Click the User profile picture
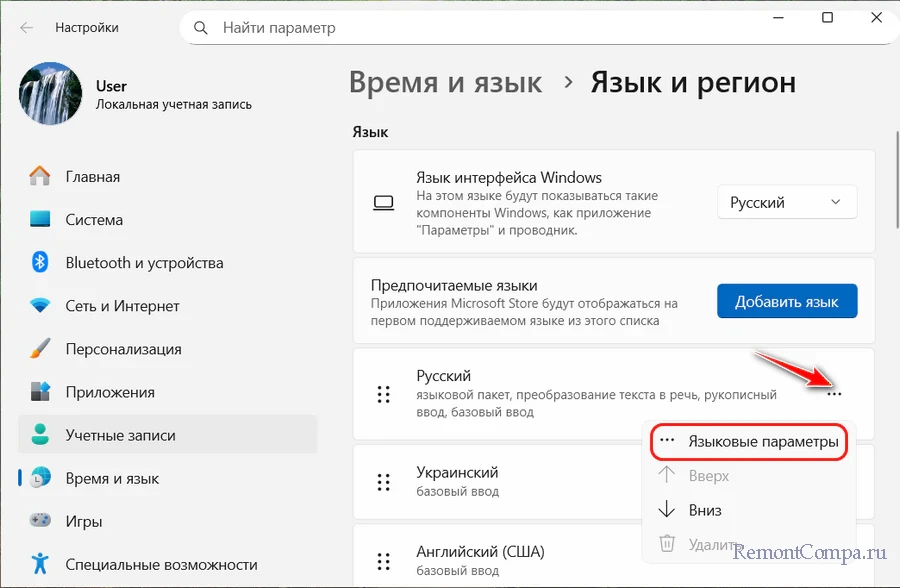This screenshot has height=588, width=900. click(x=51, y=94)
